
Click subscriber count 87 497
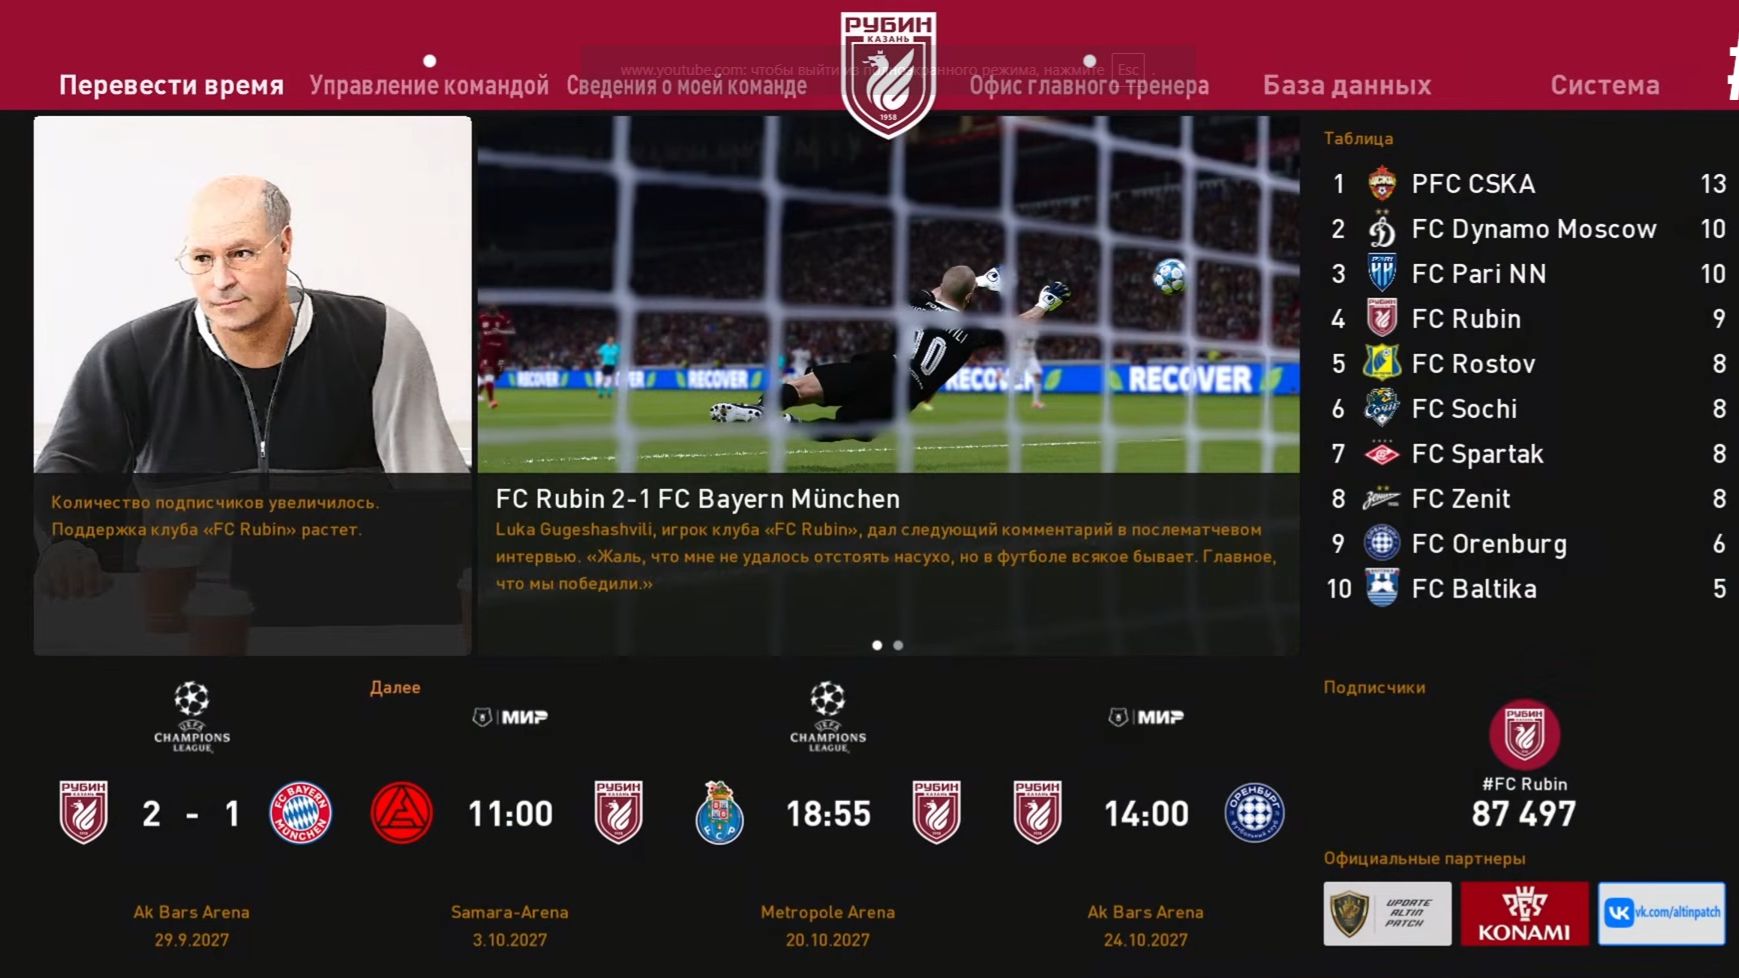pyautogui.click(x=1524, y=814)
